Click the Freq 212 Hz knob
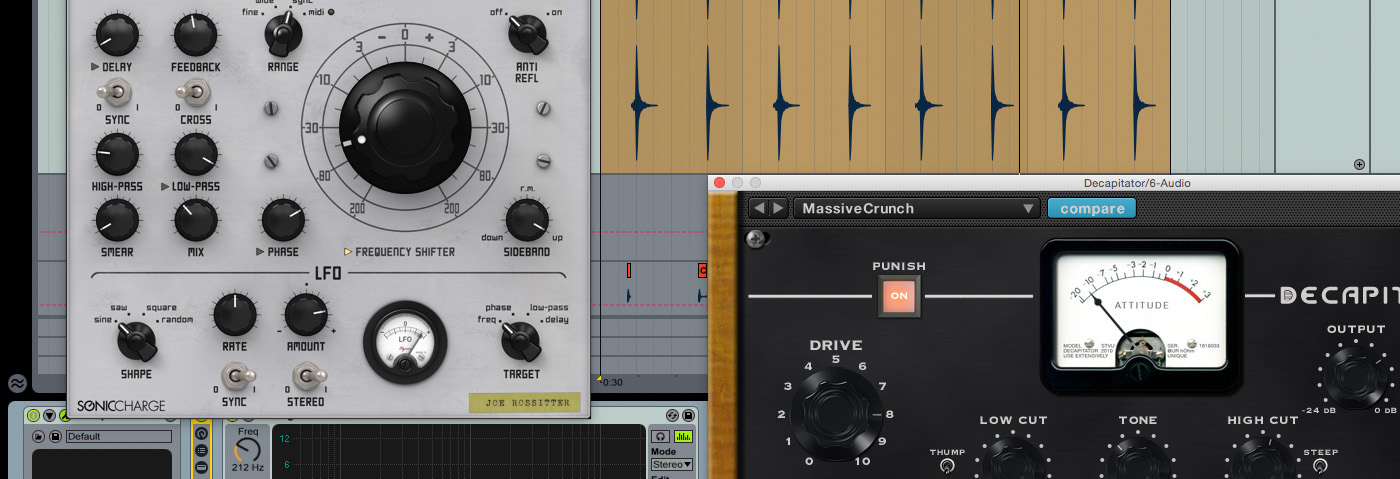 (247, 450)
